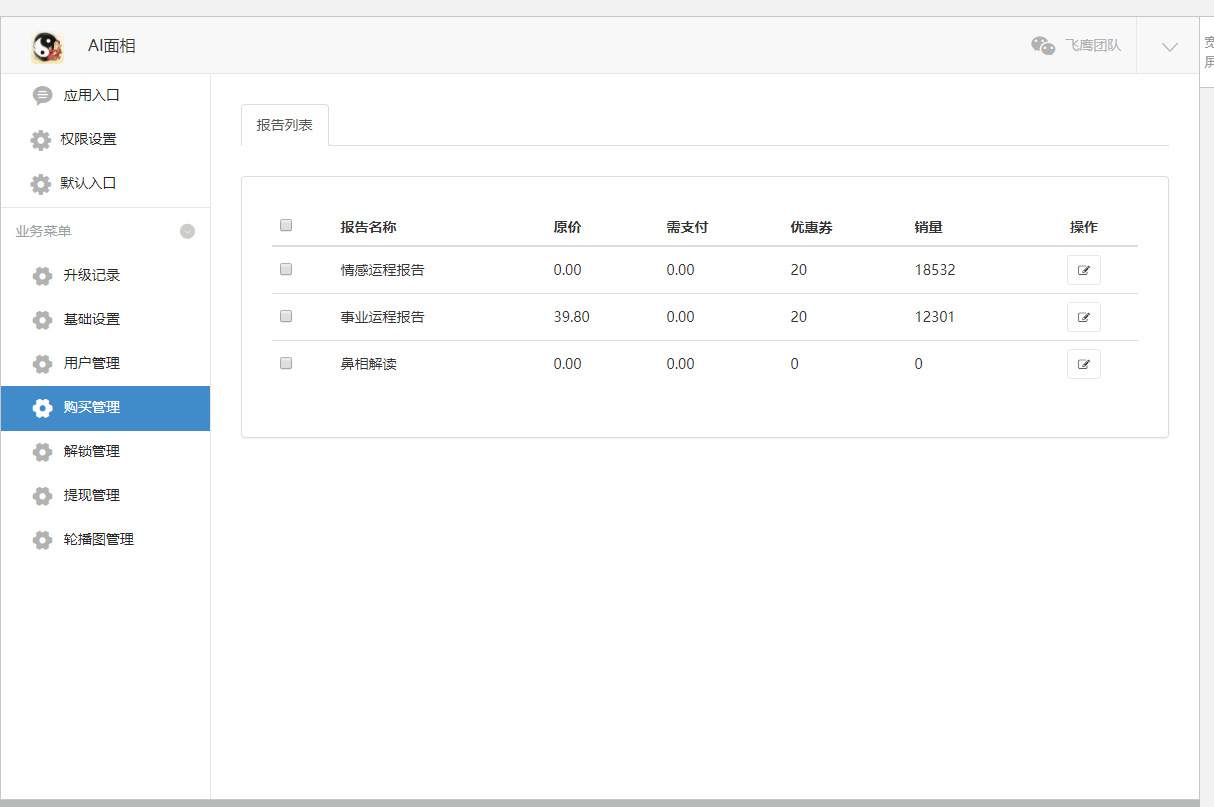Screen dimensions: 1214x807
Task: Open the 提现管理 sidebar link
Action: (x=92, y=495)
